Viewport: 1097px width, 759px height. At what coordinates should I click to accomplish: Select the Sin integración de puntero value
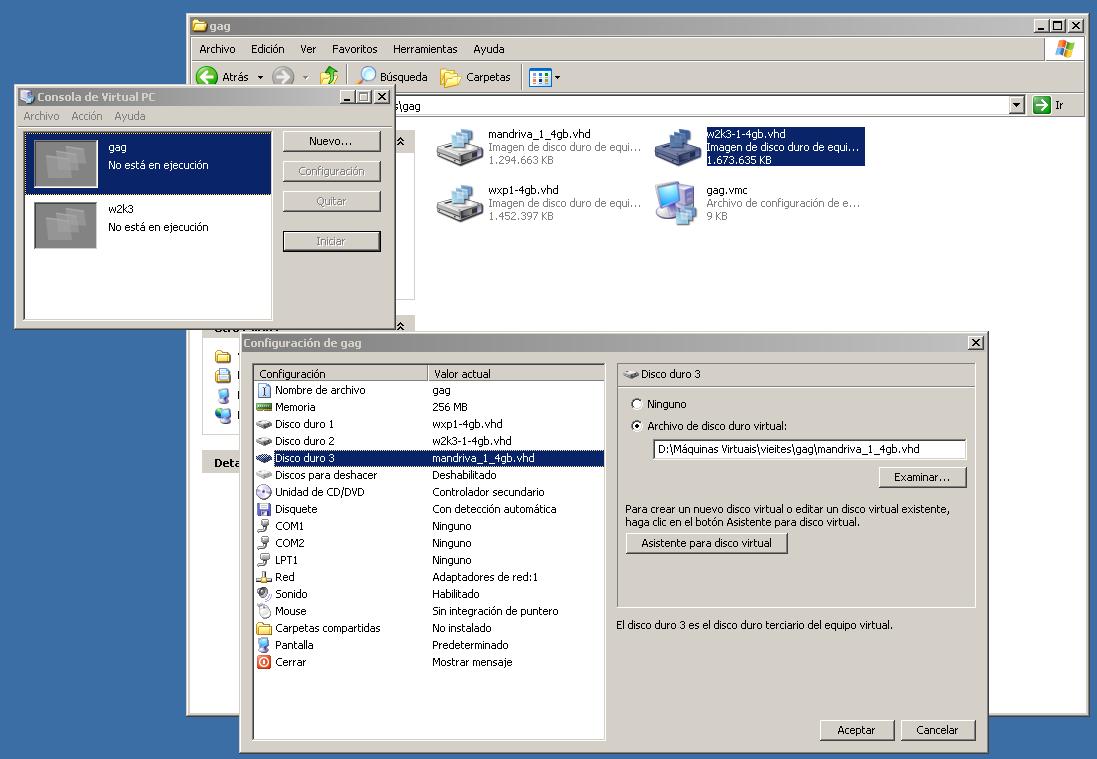coord(495,611)
